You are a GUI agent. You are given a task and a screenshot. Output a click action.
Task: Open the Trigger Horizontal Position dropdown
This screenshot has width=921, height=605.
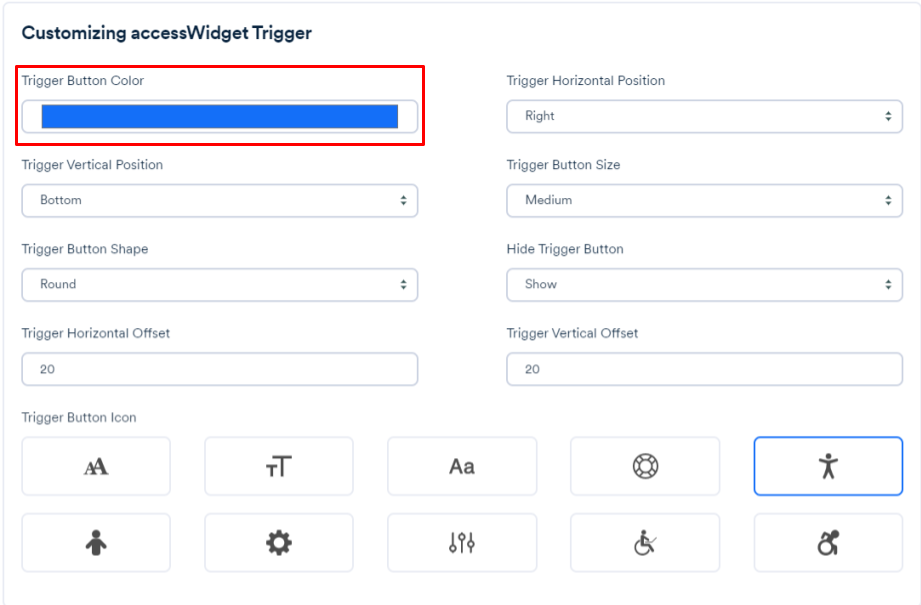pos(704,116)
